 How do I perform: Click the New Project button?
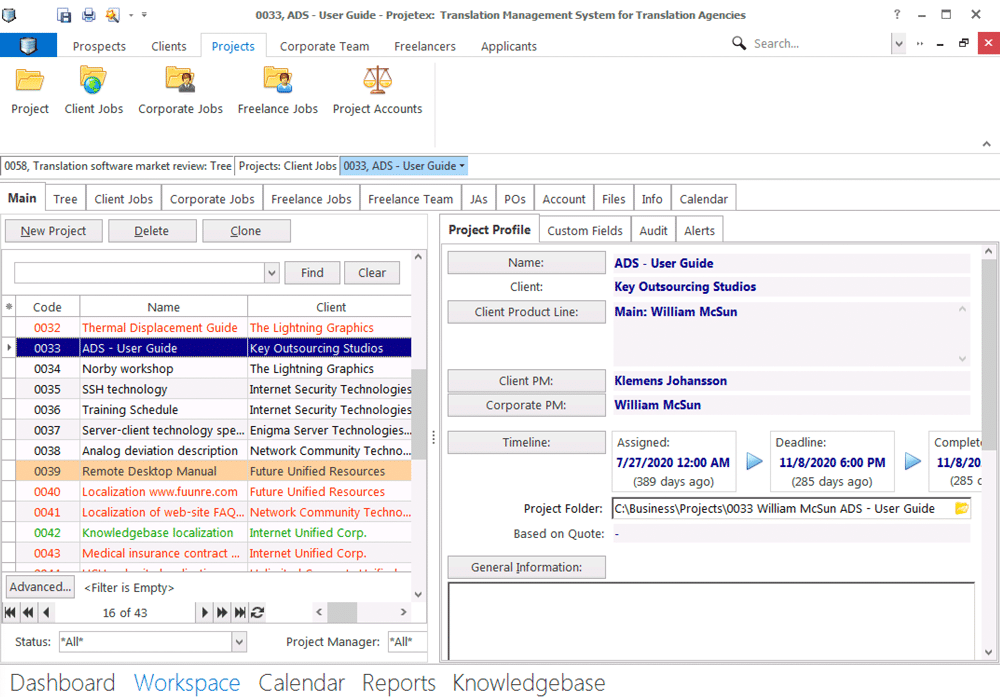click(x=54, y=231)
